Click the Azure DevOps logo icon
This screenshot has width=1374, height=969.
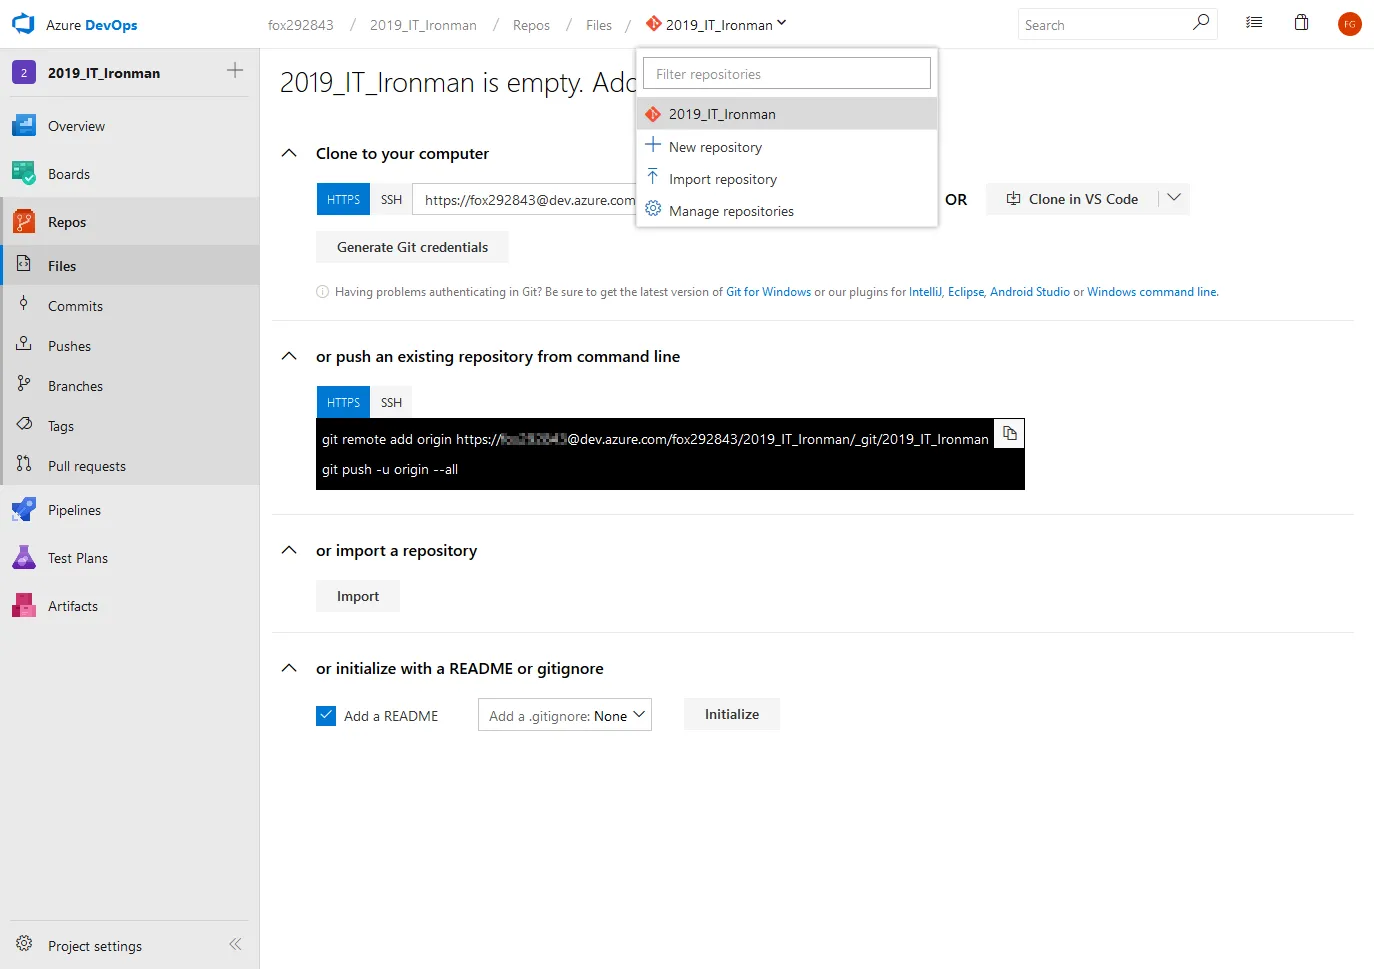point(23,25)
